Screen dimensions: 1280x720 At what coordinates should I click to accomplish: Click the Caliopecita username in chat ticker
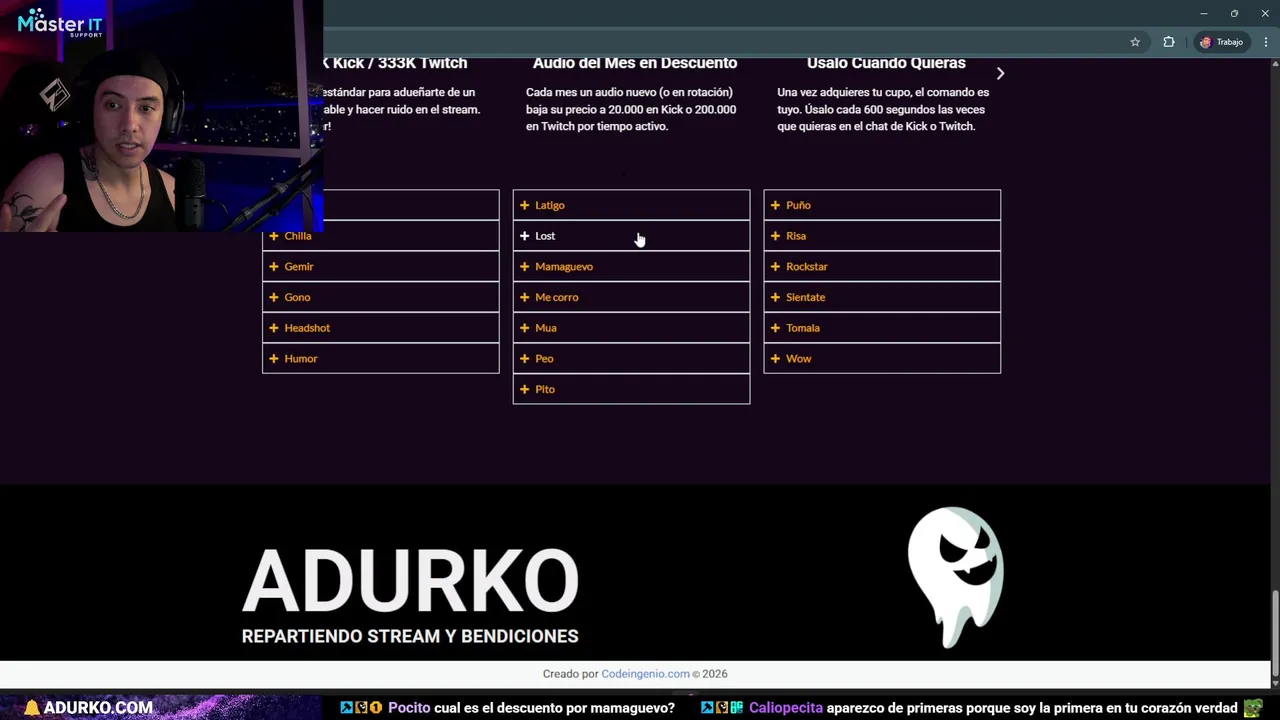786,708
